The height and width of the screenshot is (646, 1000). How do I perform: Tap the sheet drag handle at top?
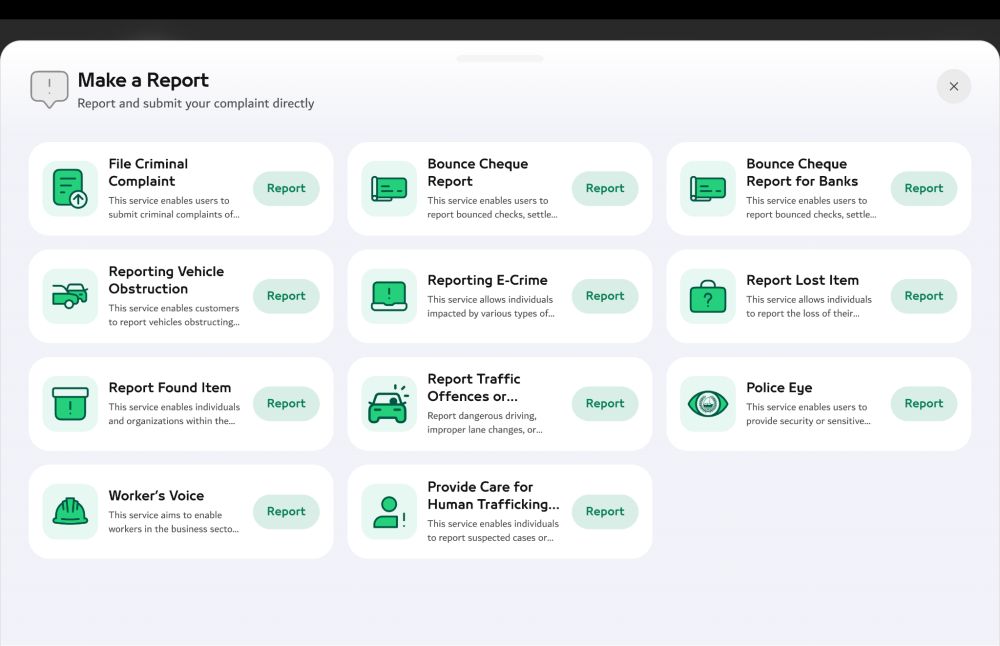pos(500,59)
